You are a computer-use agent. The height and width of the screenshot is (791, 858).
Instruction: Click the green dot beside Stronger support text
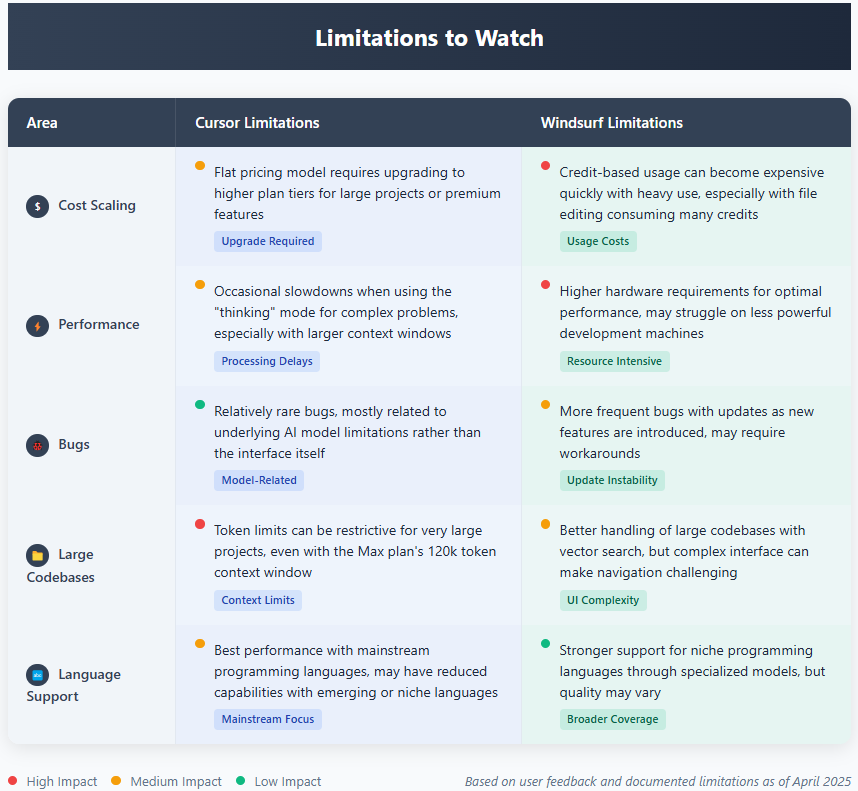pos(545,643)
